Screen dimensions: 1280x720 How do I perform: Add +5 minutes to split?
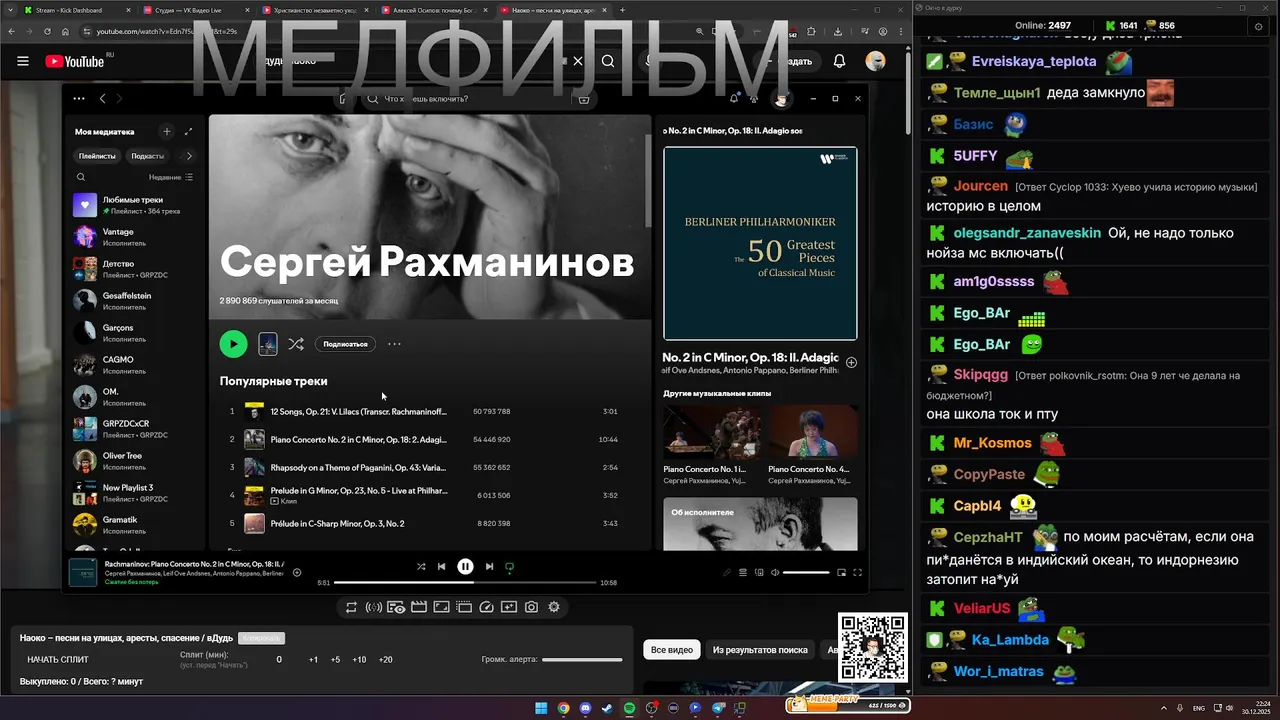click(335, 660)
